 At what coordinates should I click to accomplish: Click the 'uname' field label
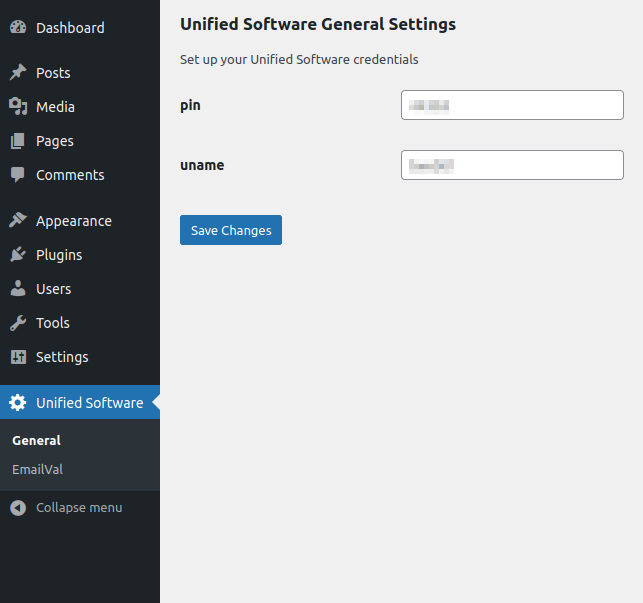[x=202, y=165]
